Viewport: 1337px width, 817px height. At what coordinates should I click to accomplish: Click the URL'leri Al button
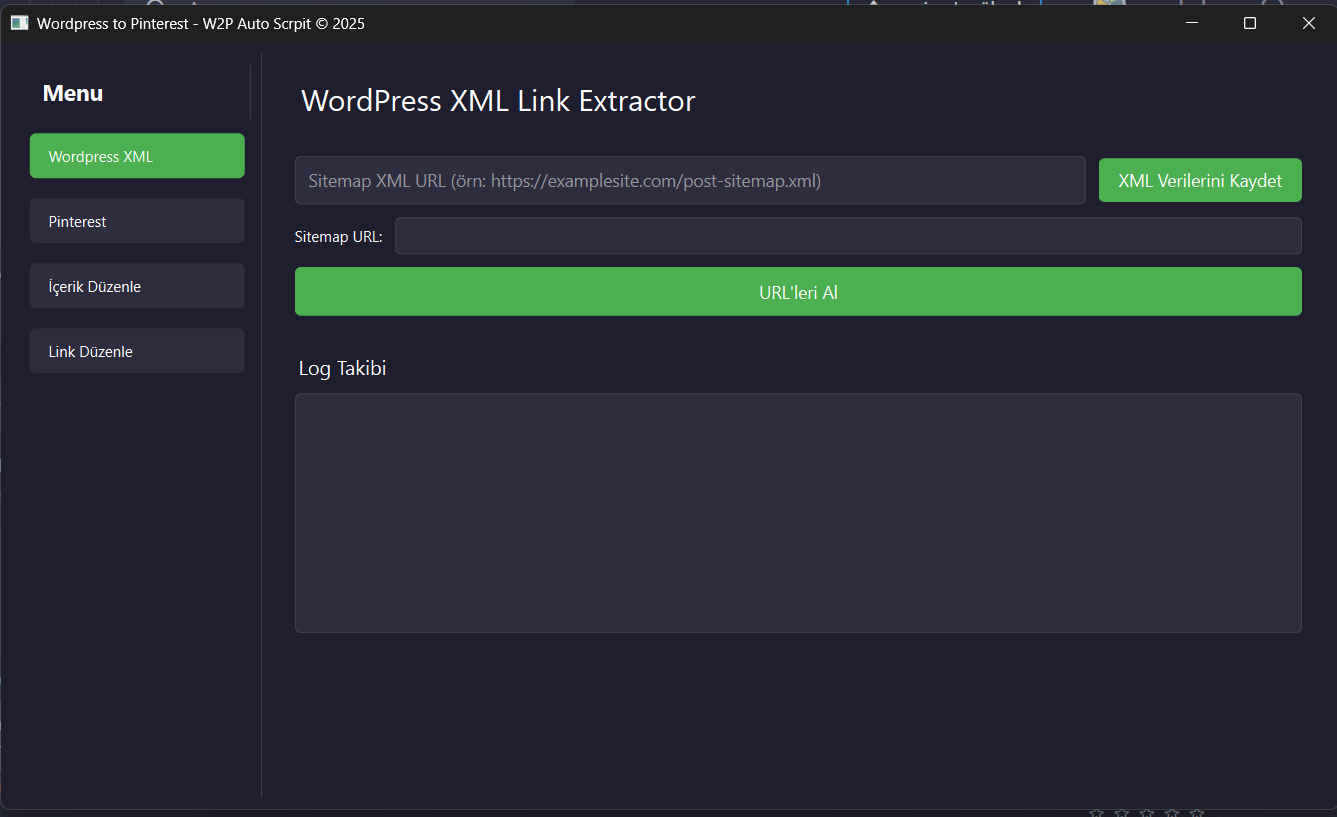798,292
